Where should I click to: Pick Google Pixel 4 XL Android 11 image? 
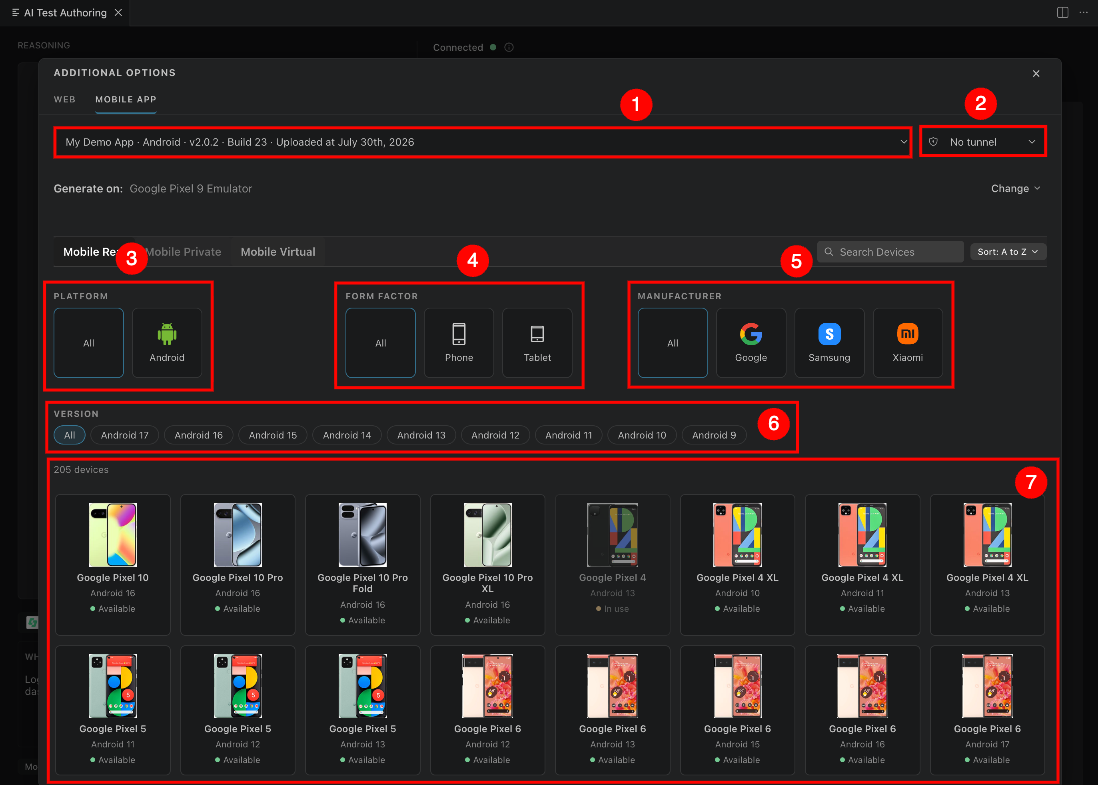[x=863, y=535]
